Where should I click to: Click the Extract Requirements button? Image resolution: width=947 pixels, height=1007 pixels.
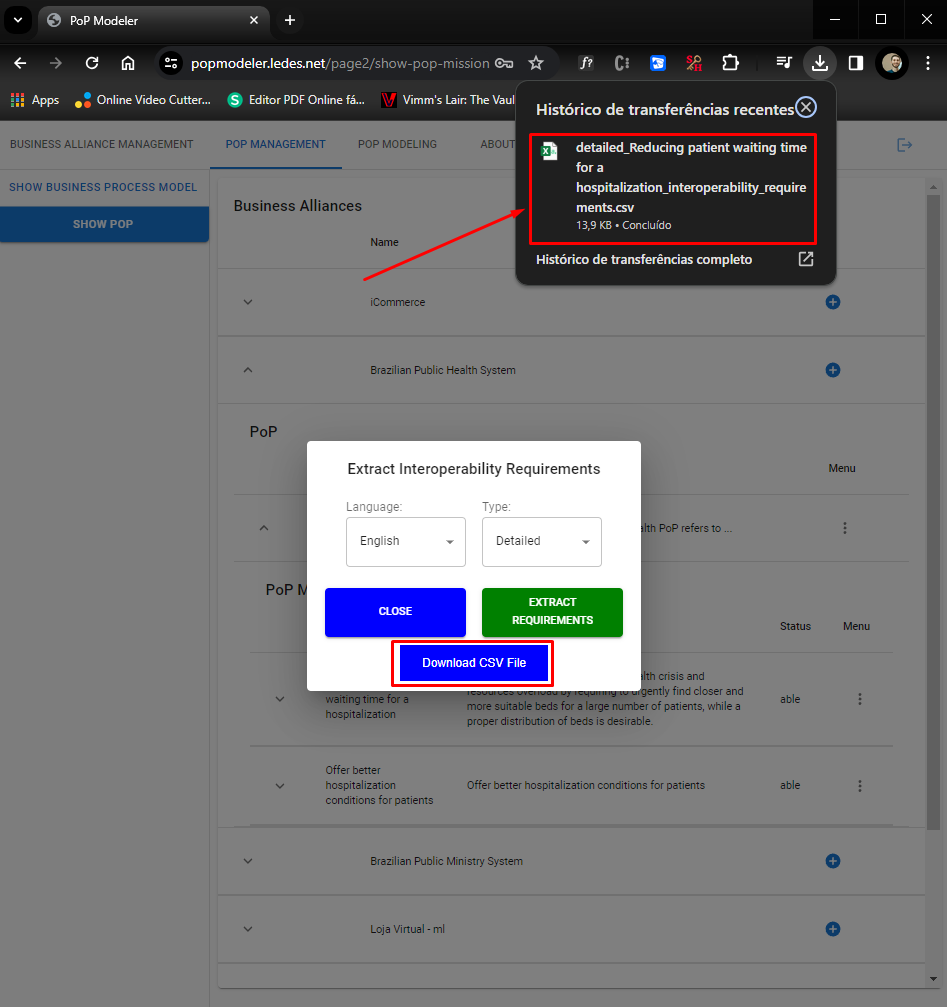[x=552, y=612]
